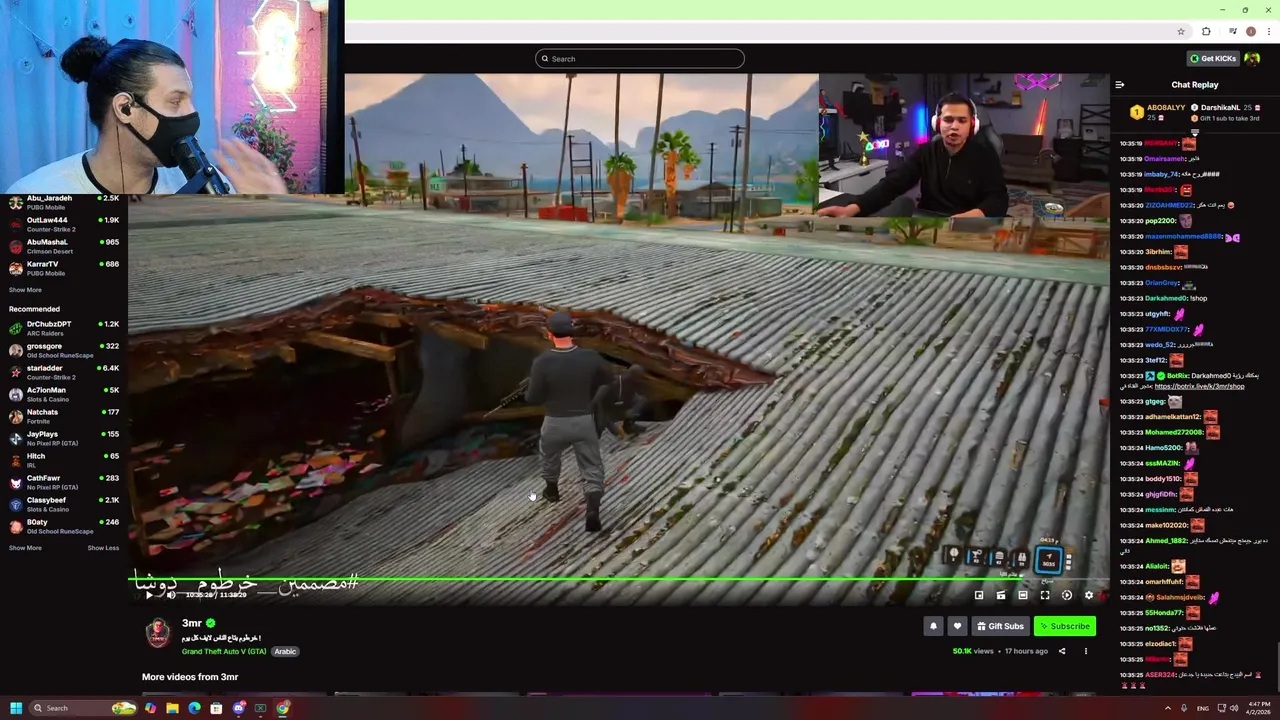This screenshot has height=720, width=1280.
Task: Bookmark this page with star icon
Action: point(1181,32)
